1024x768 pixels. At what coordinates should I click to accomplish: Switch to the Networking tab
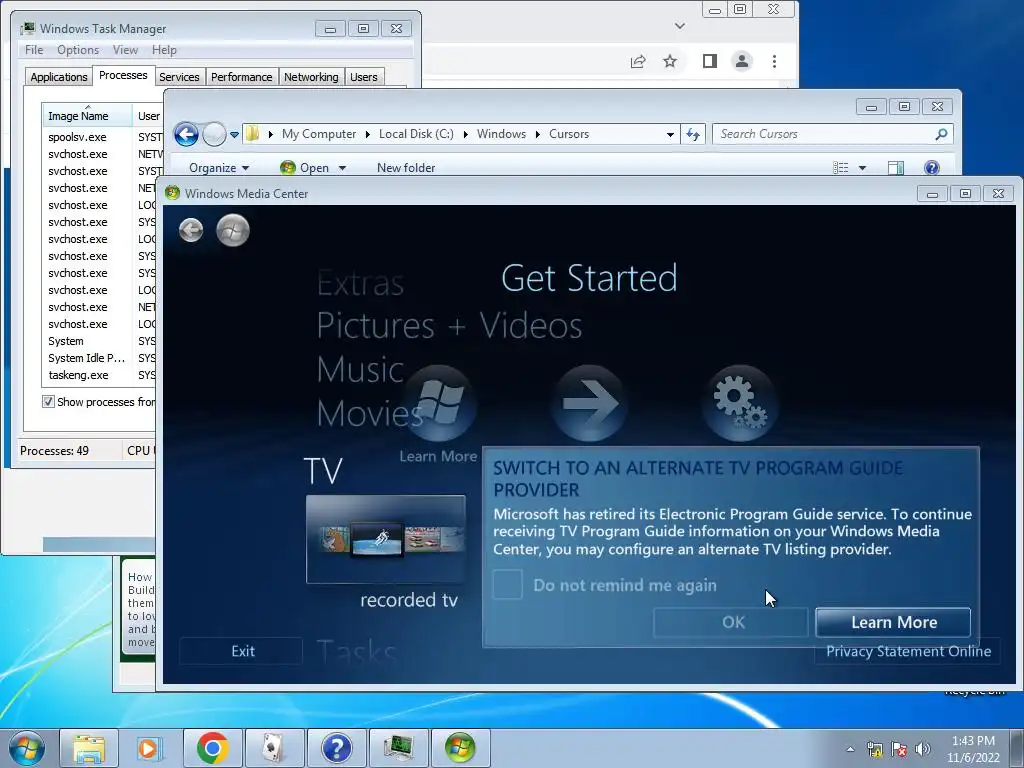[x=311, y=77]
